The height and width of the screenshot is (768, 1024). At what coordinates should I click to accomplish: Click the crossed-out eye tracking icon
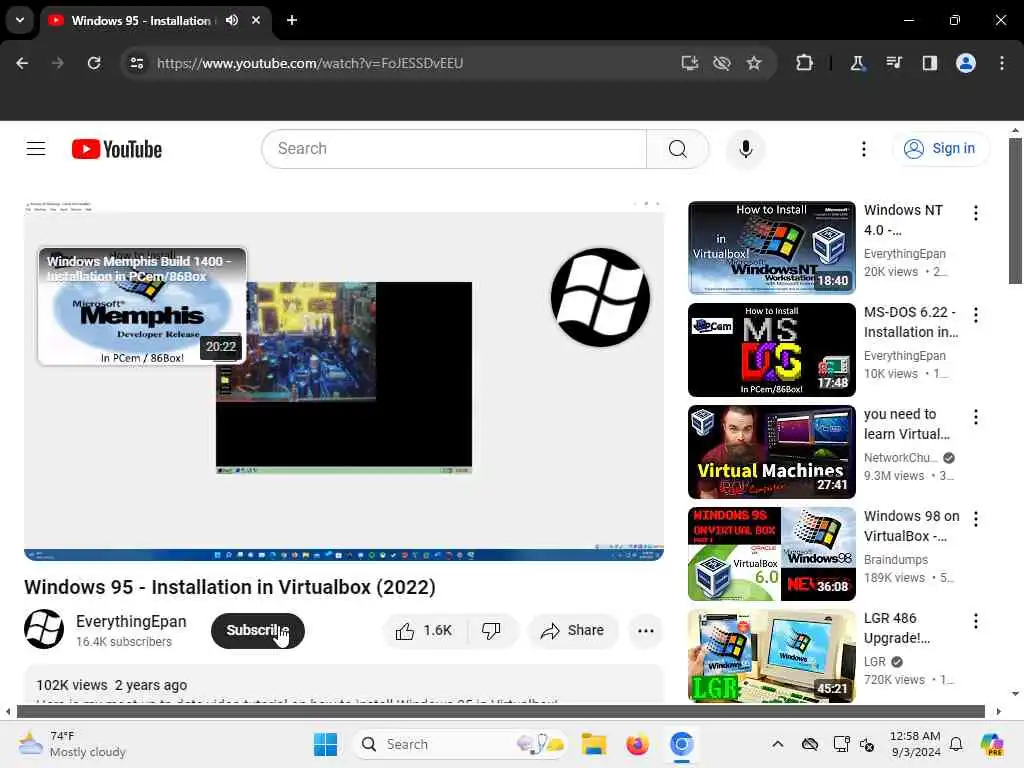(x=722, y=63)
